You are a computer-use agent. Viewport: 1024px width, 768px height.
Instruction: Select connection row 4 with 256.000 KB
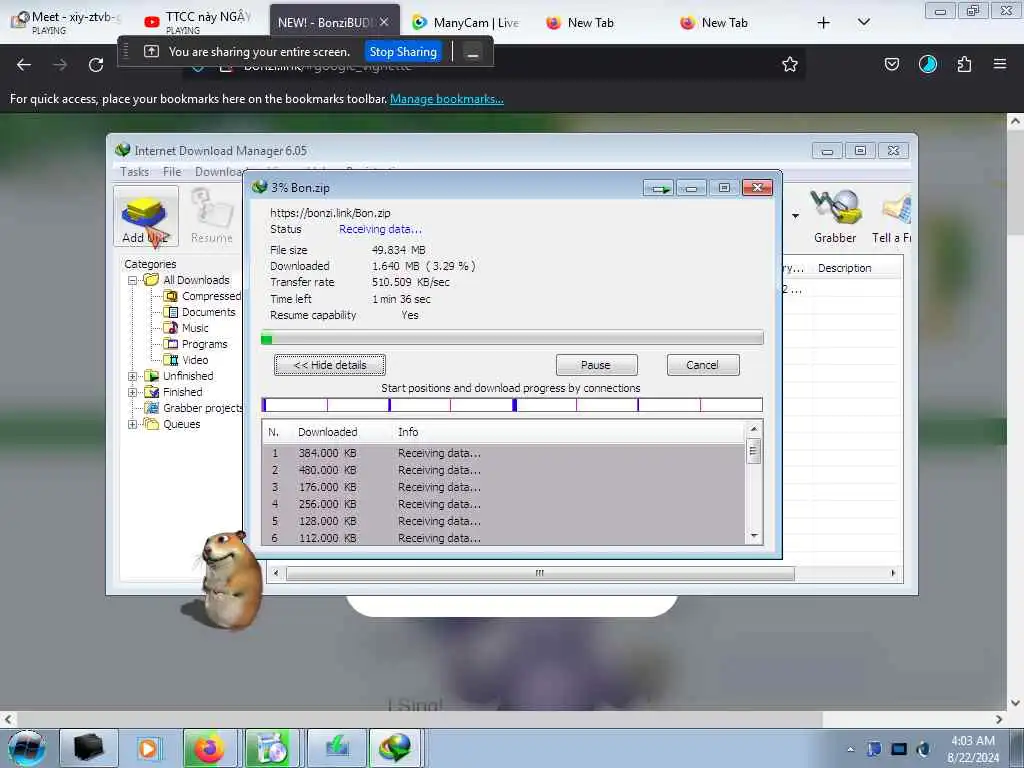coord(503,504)
